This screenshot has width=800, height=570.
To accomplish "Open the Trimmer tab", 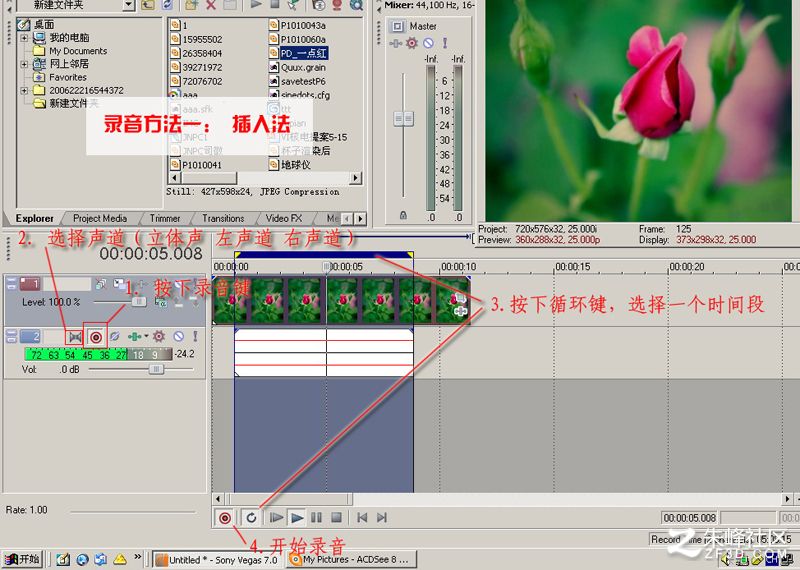I will click(x=164, y=218).
